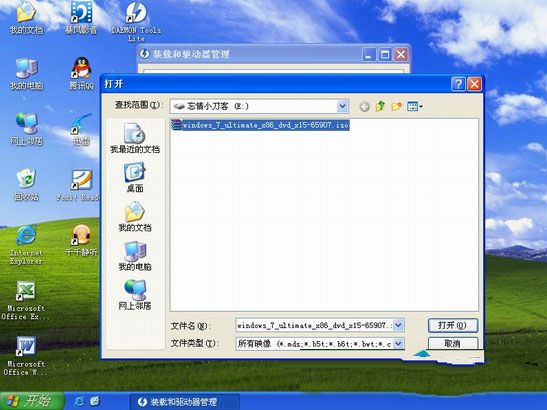Open the Views menu icon
Viewport: 547px width, 410px height.
click(x=415, y=106)
